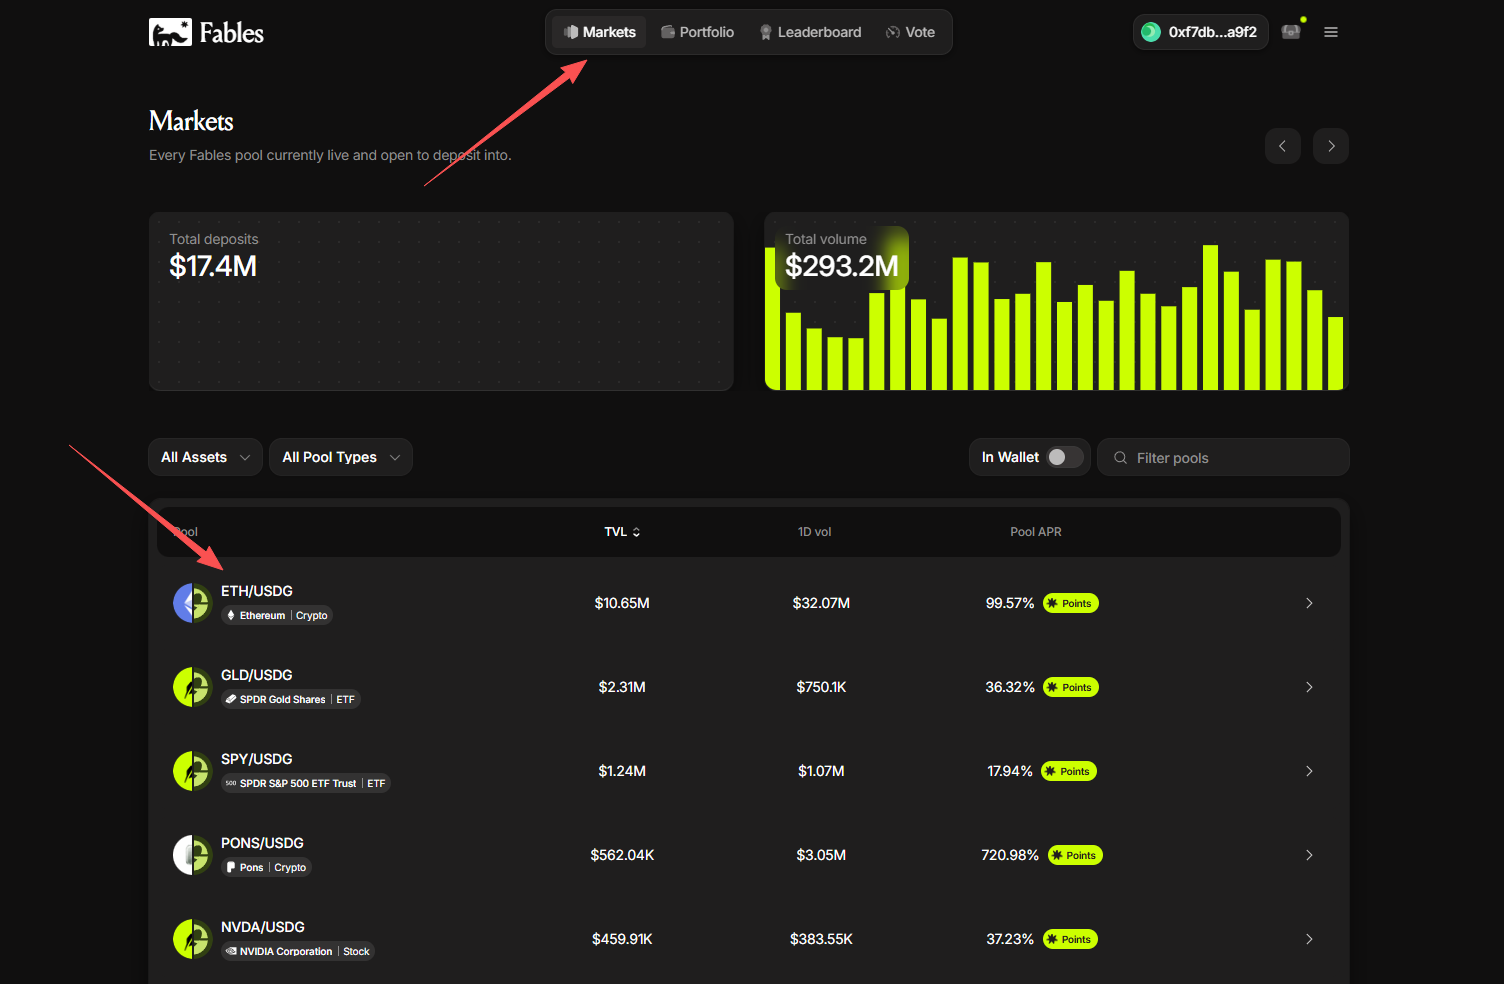
Task: Switch to the Markets tab
Action: click(599, 32)
